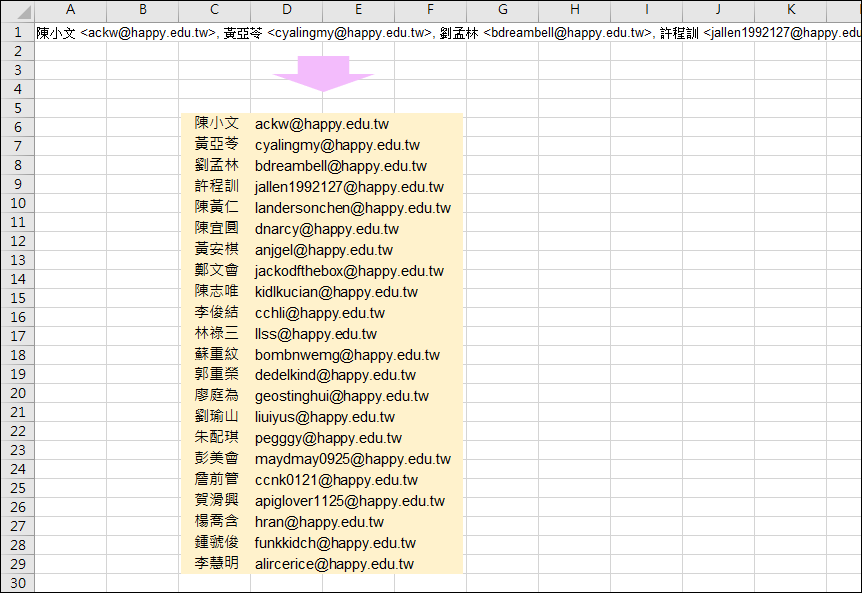Click the name cell 陳宜圓
Viewport: 862px width, 593px height.
pos(217,228)
